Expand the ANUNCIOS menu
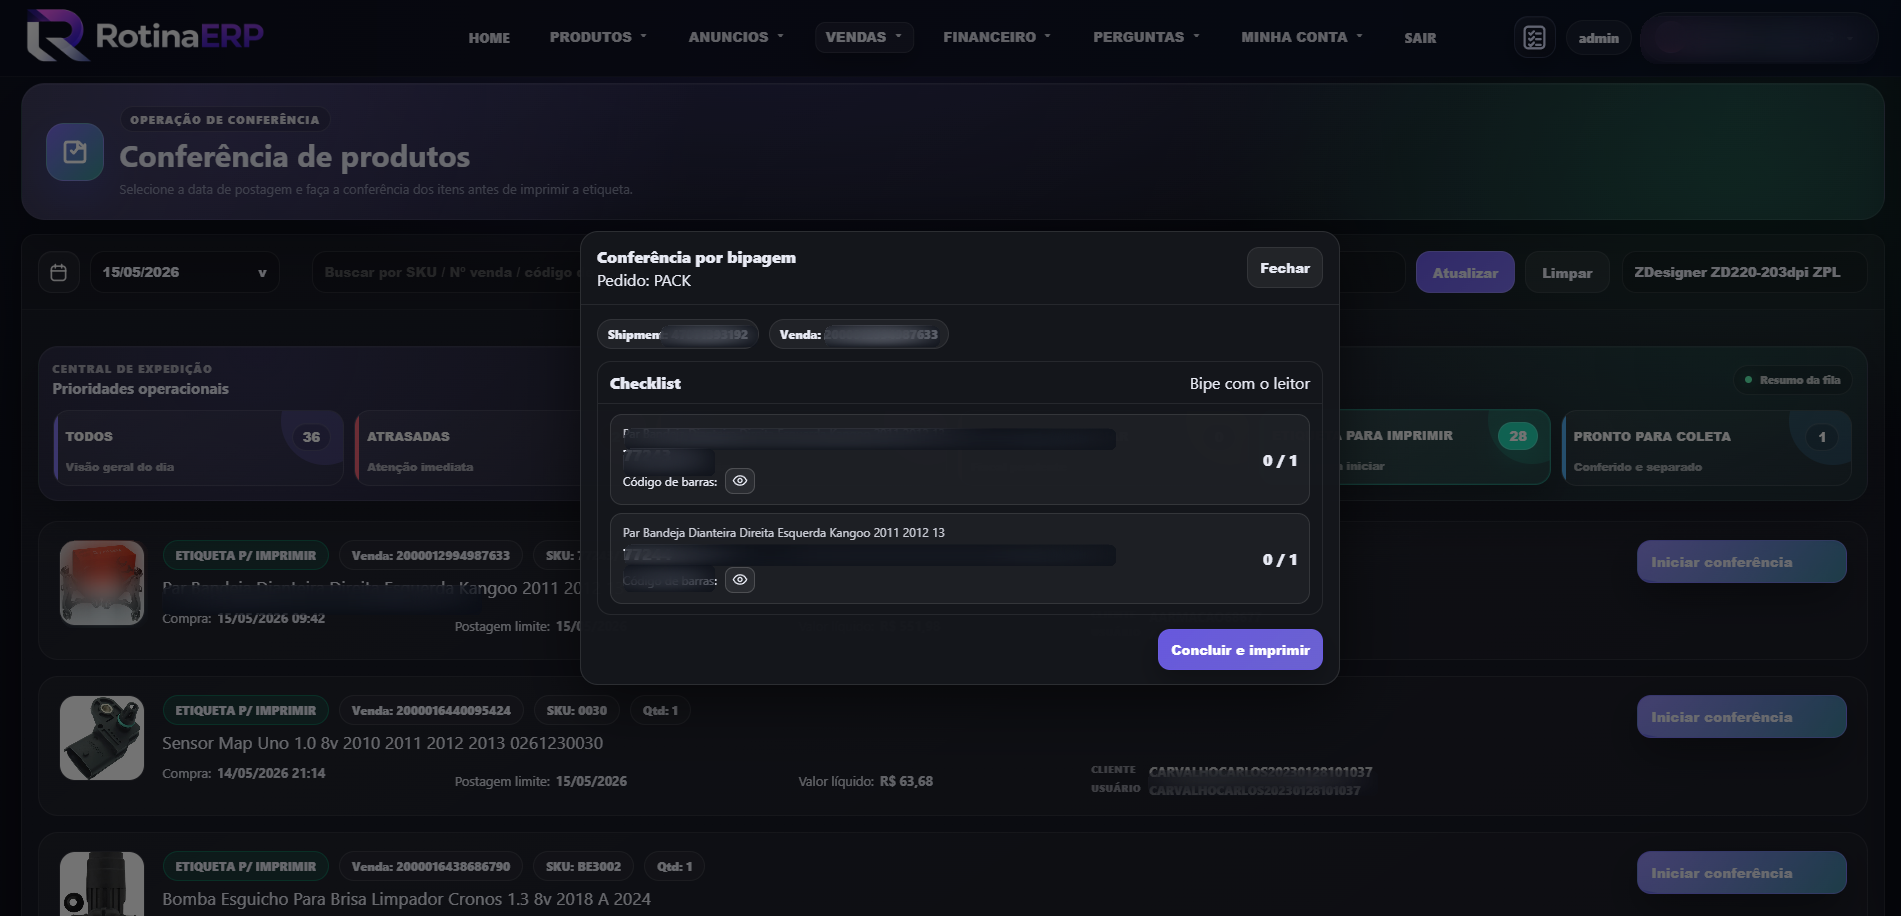This screenshot has height=916, width=1901. (736, 37)
